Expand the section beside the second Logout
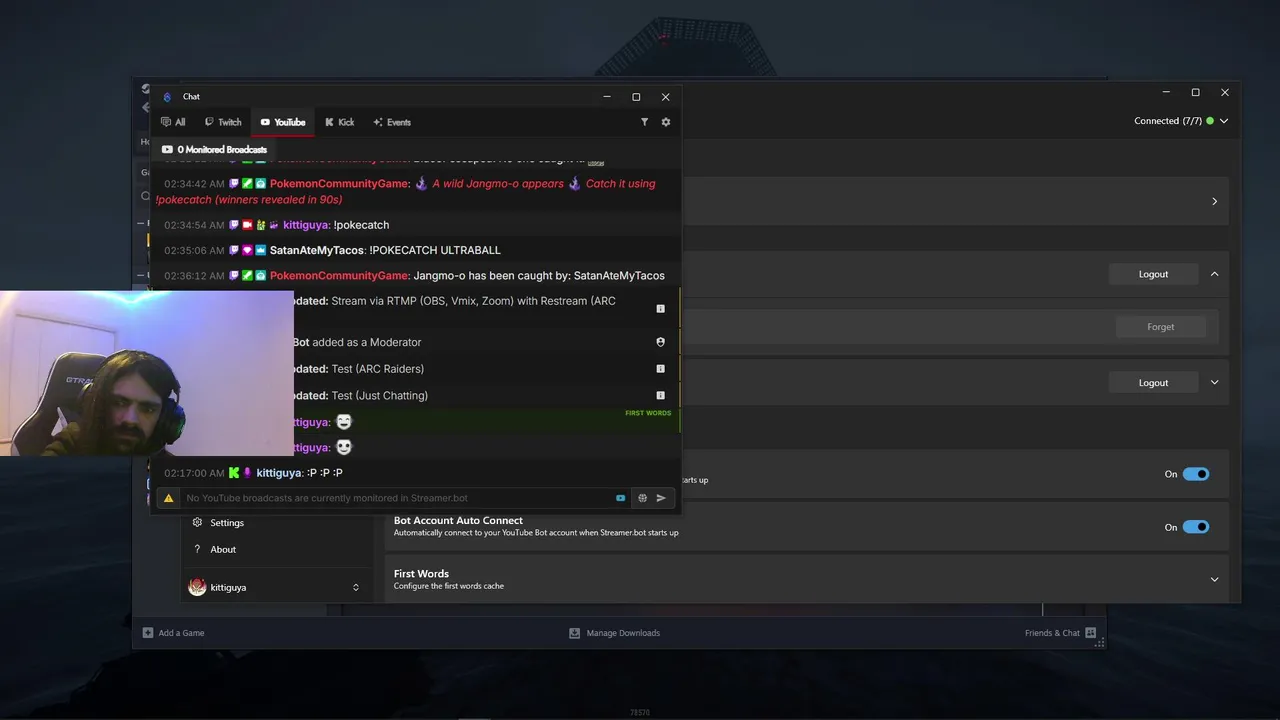 [x=1215, y=382]
